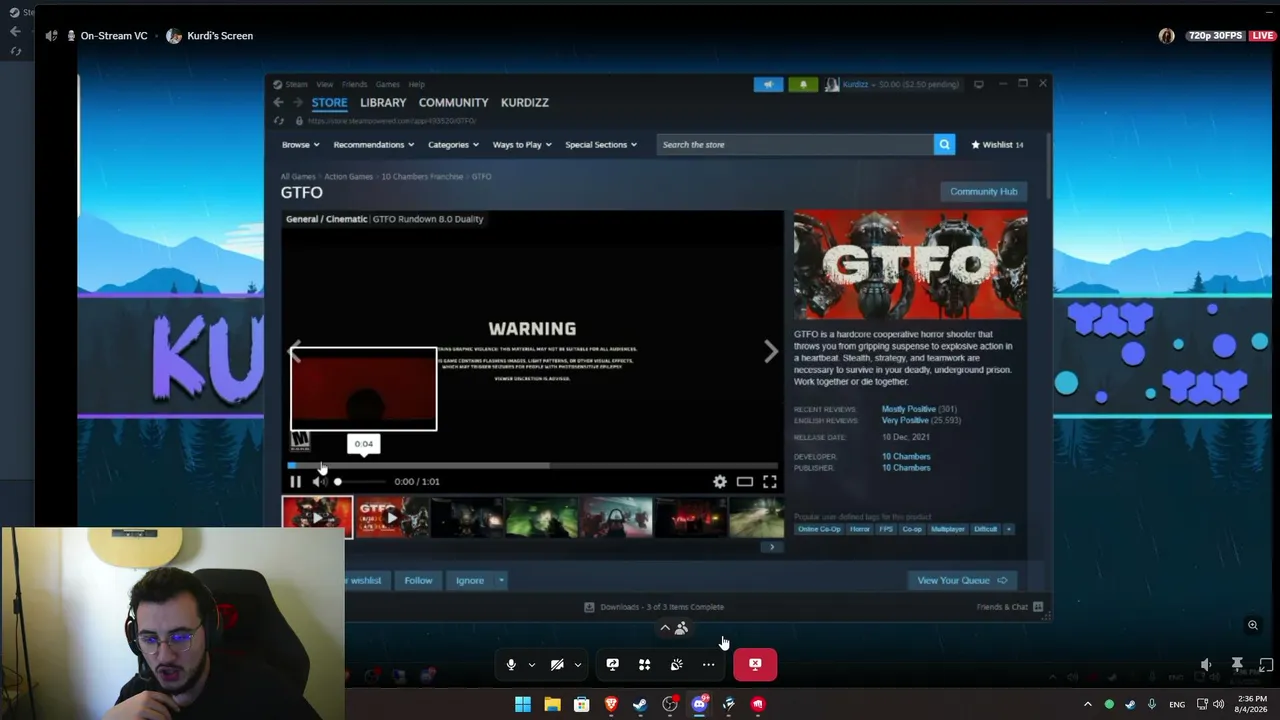The image size is (1280, 720).
Task: Go back in Steam navigation
Action: (278, 102)
